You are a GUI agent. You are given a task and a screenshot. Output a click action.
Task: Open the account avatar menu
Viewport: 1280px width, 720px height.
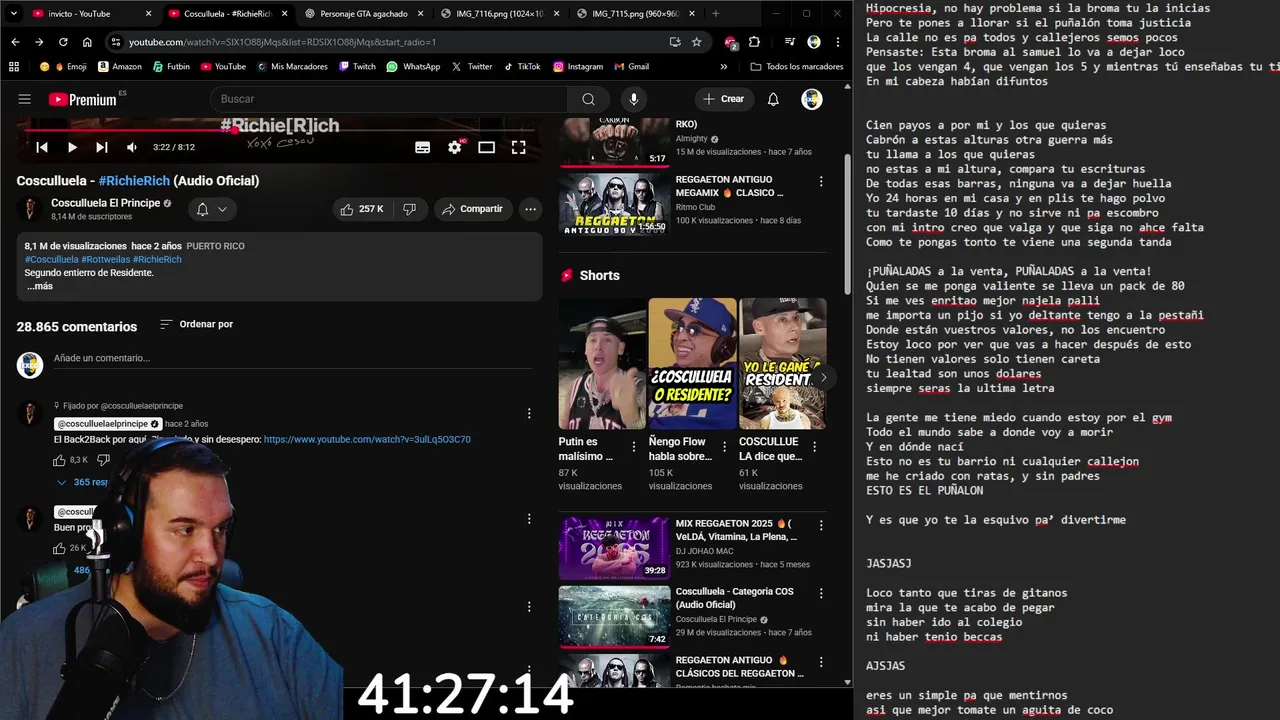[812, 99]
